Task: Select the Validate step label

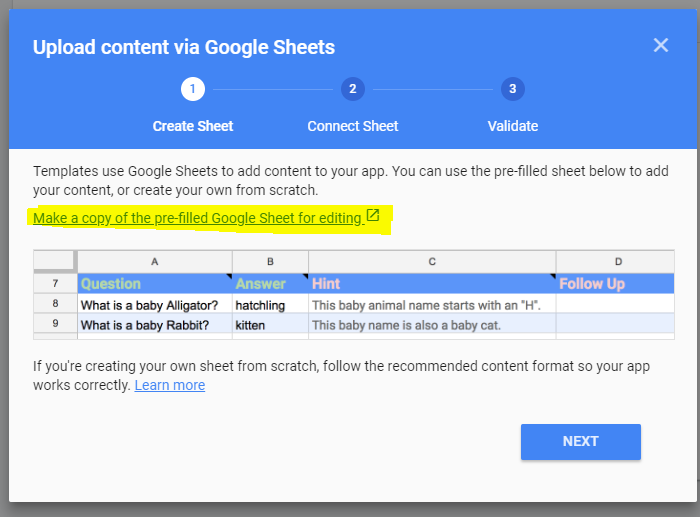Action: click(512, 126)
